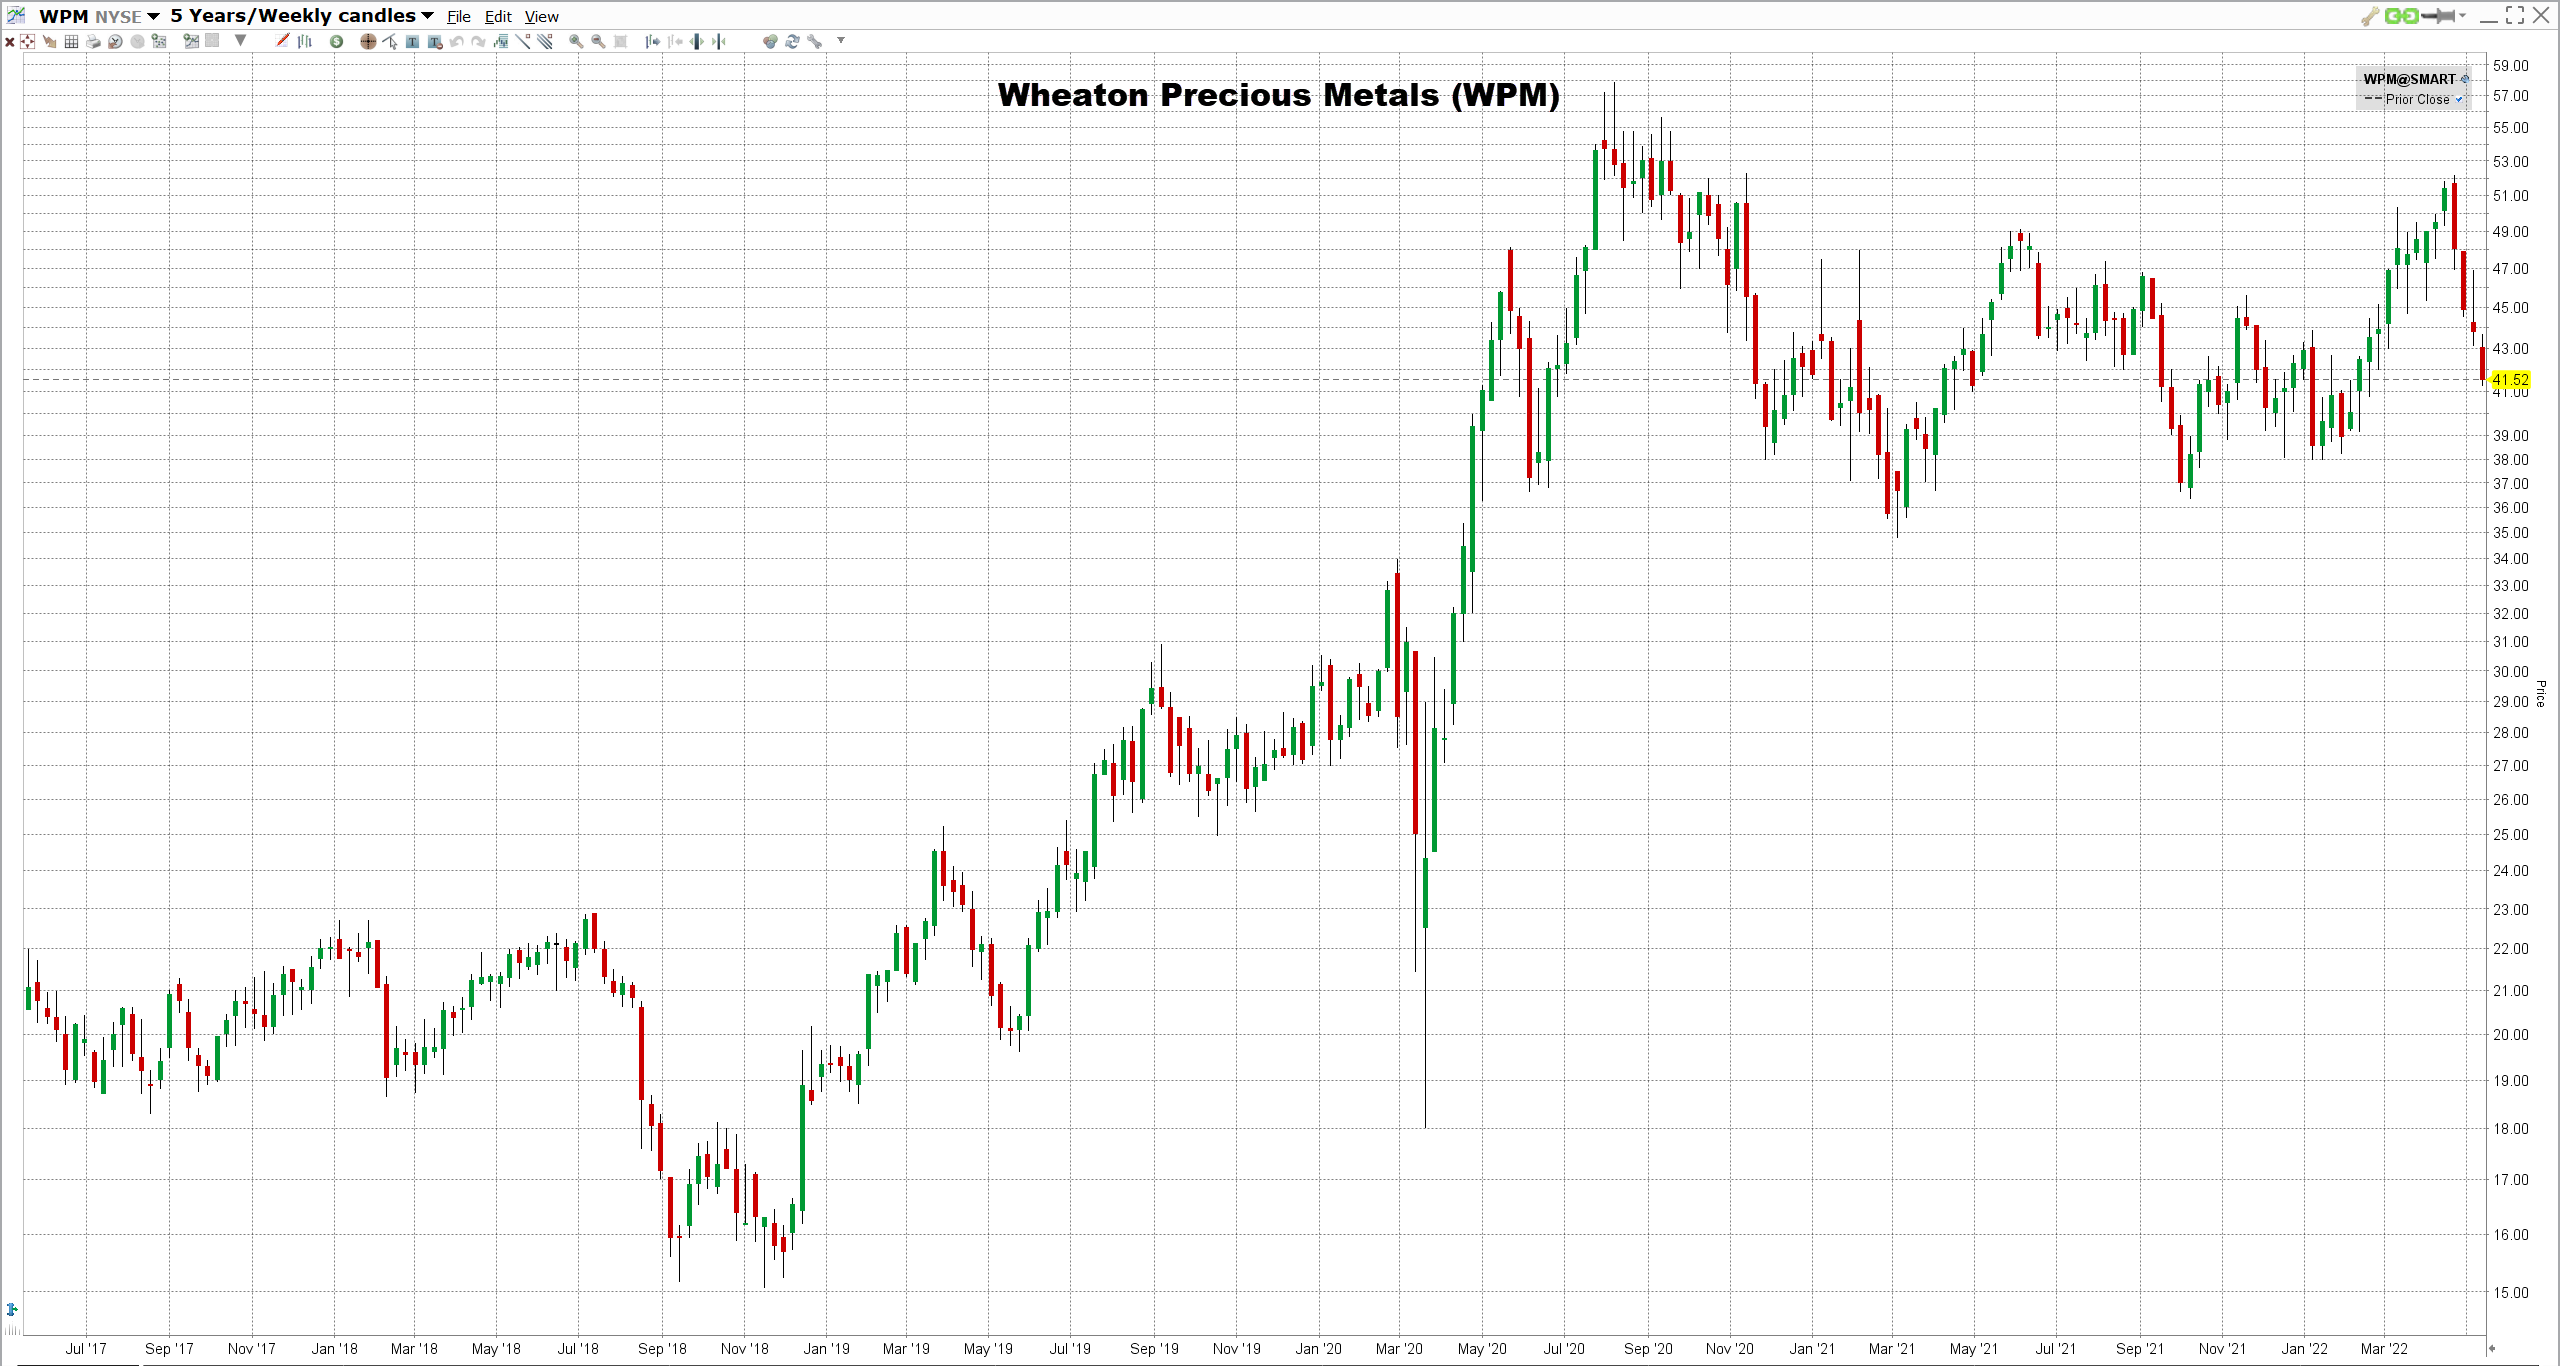2560x1366 pixels.
Task: Click the Wheaton Precious Metals (WPM) chart title
Action: coord(1278,95)
